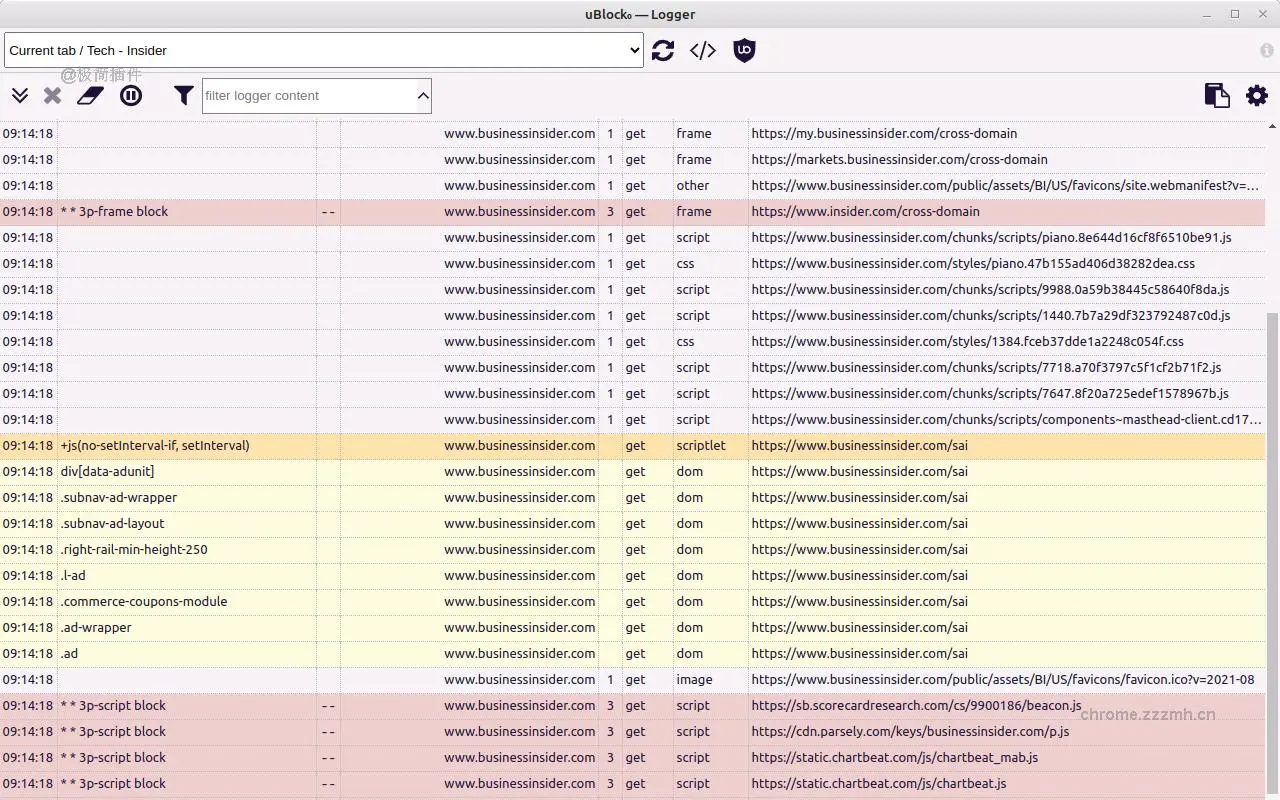Click the gray X clear-selection icon

[x=52, y=95]
